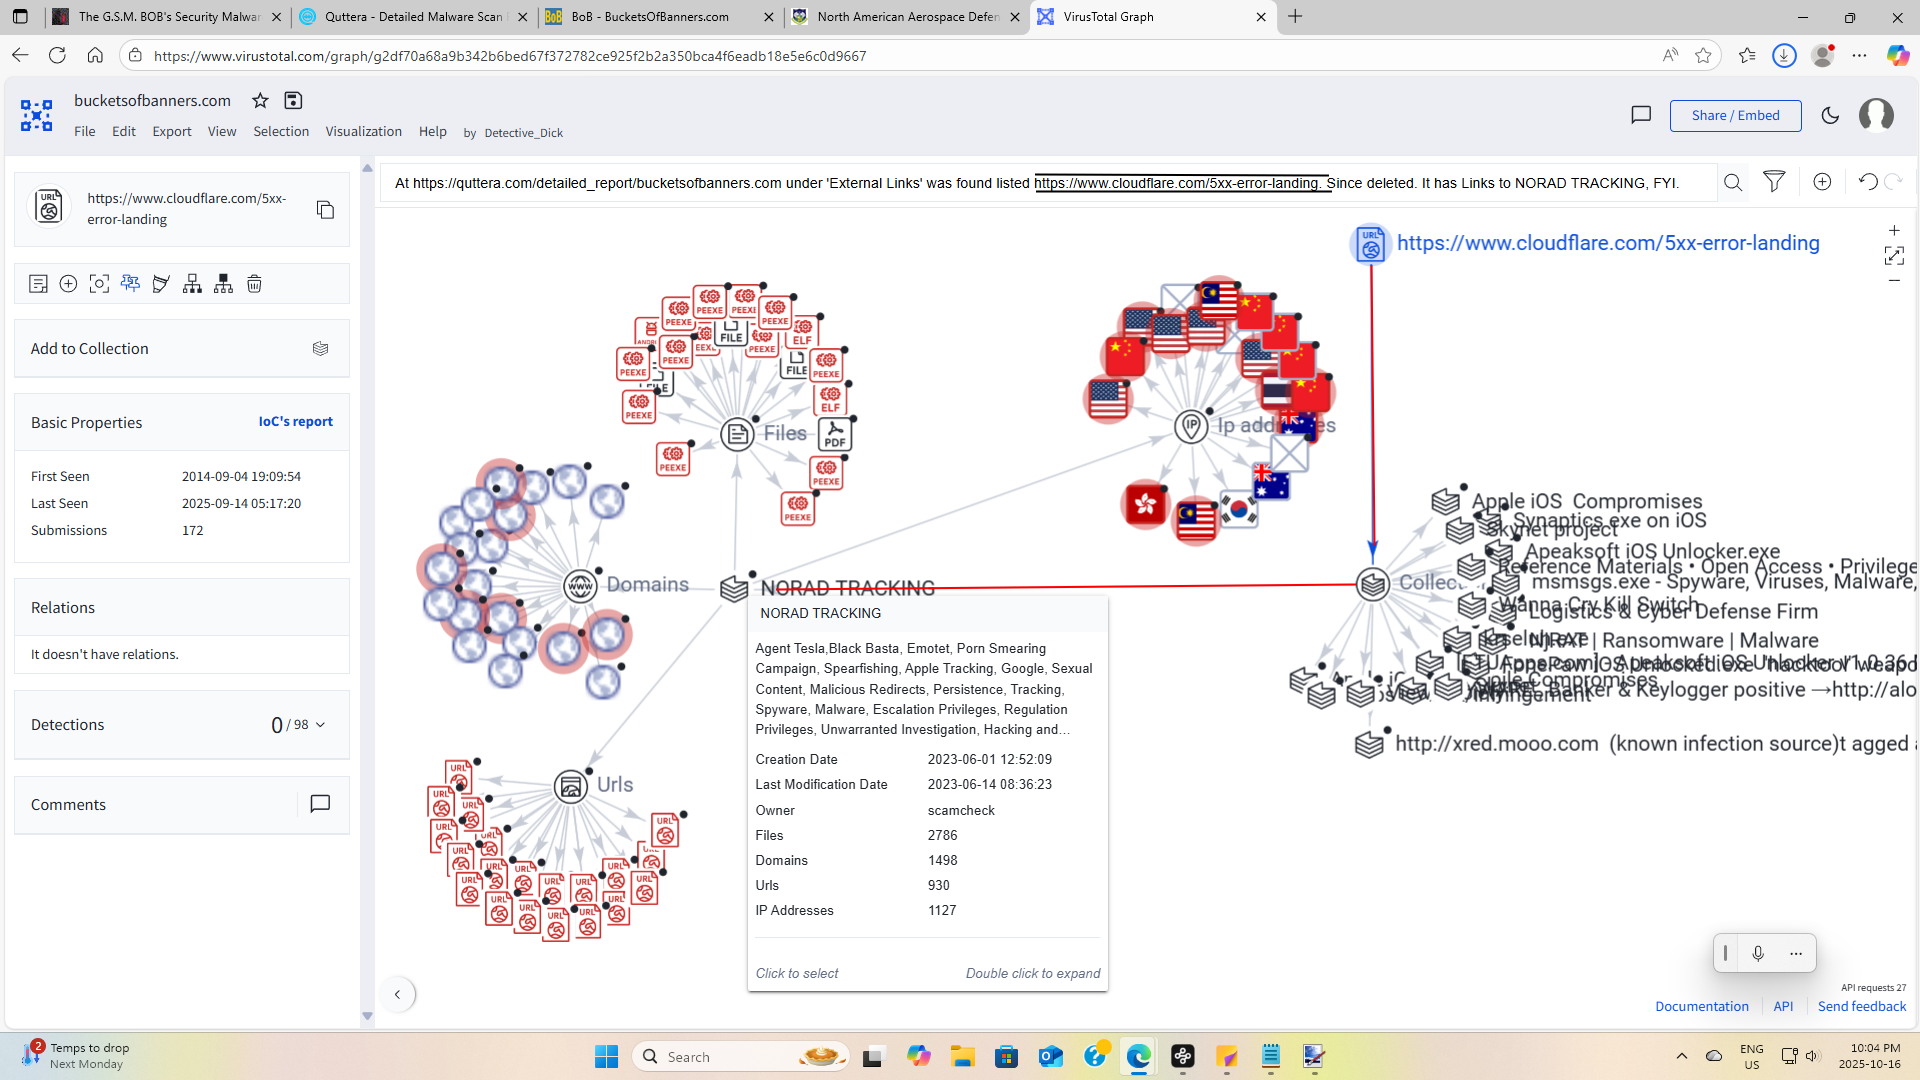This screenshot has height=1080, width=1920.
Task: Click the Windows taskbar Search box
Action: point(742,1057)
